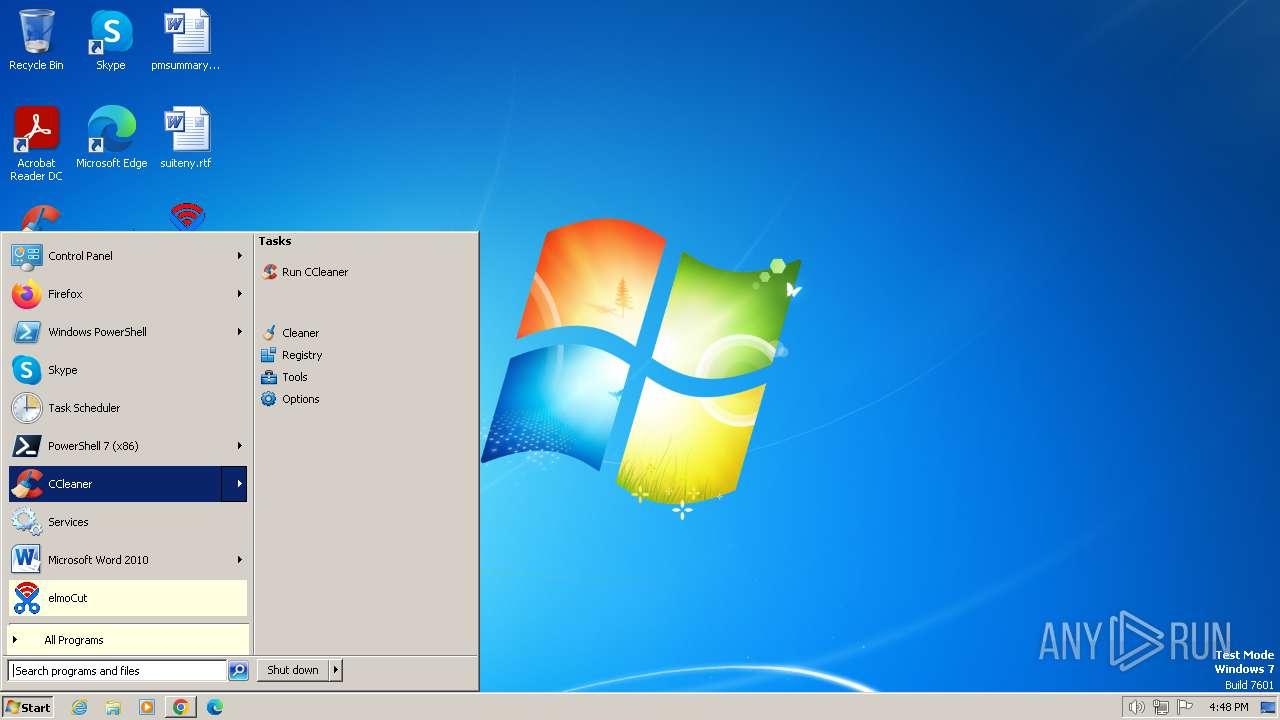Open All Programs list
The height and width of the screenshot is (720, 1280).
(128, 640)
